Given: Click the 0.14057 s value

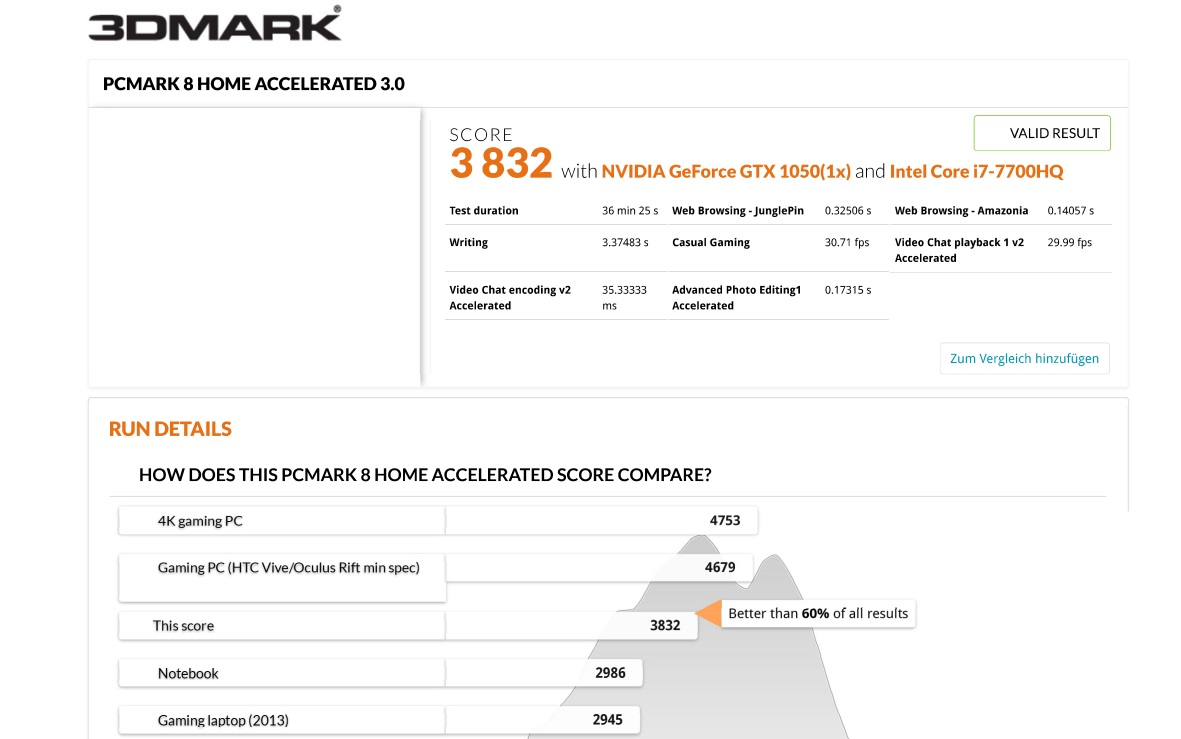Looking at the screenshot, I should click(x=1070, y=211).
